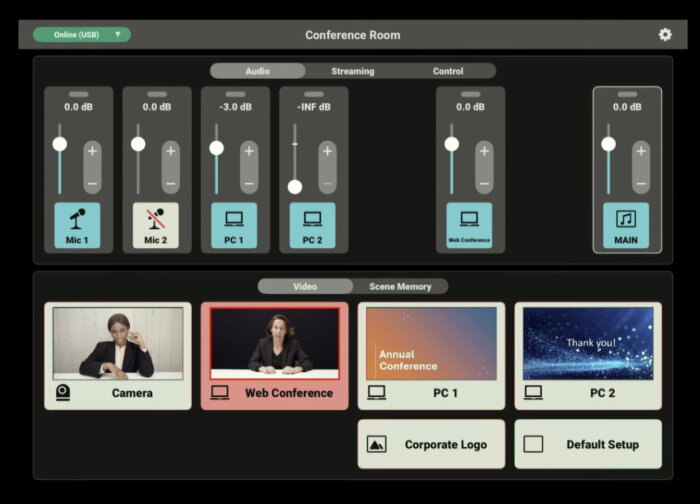
Task: Increase Mic 1 level with plus button
Action: 92,152
